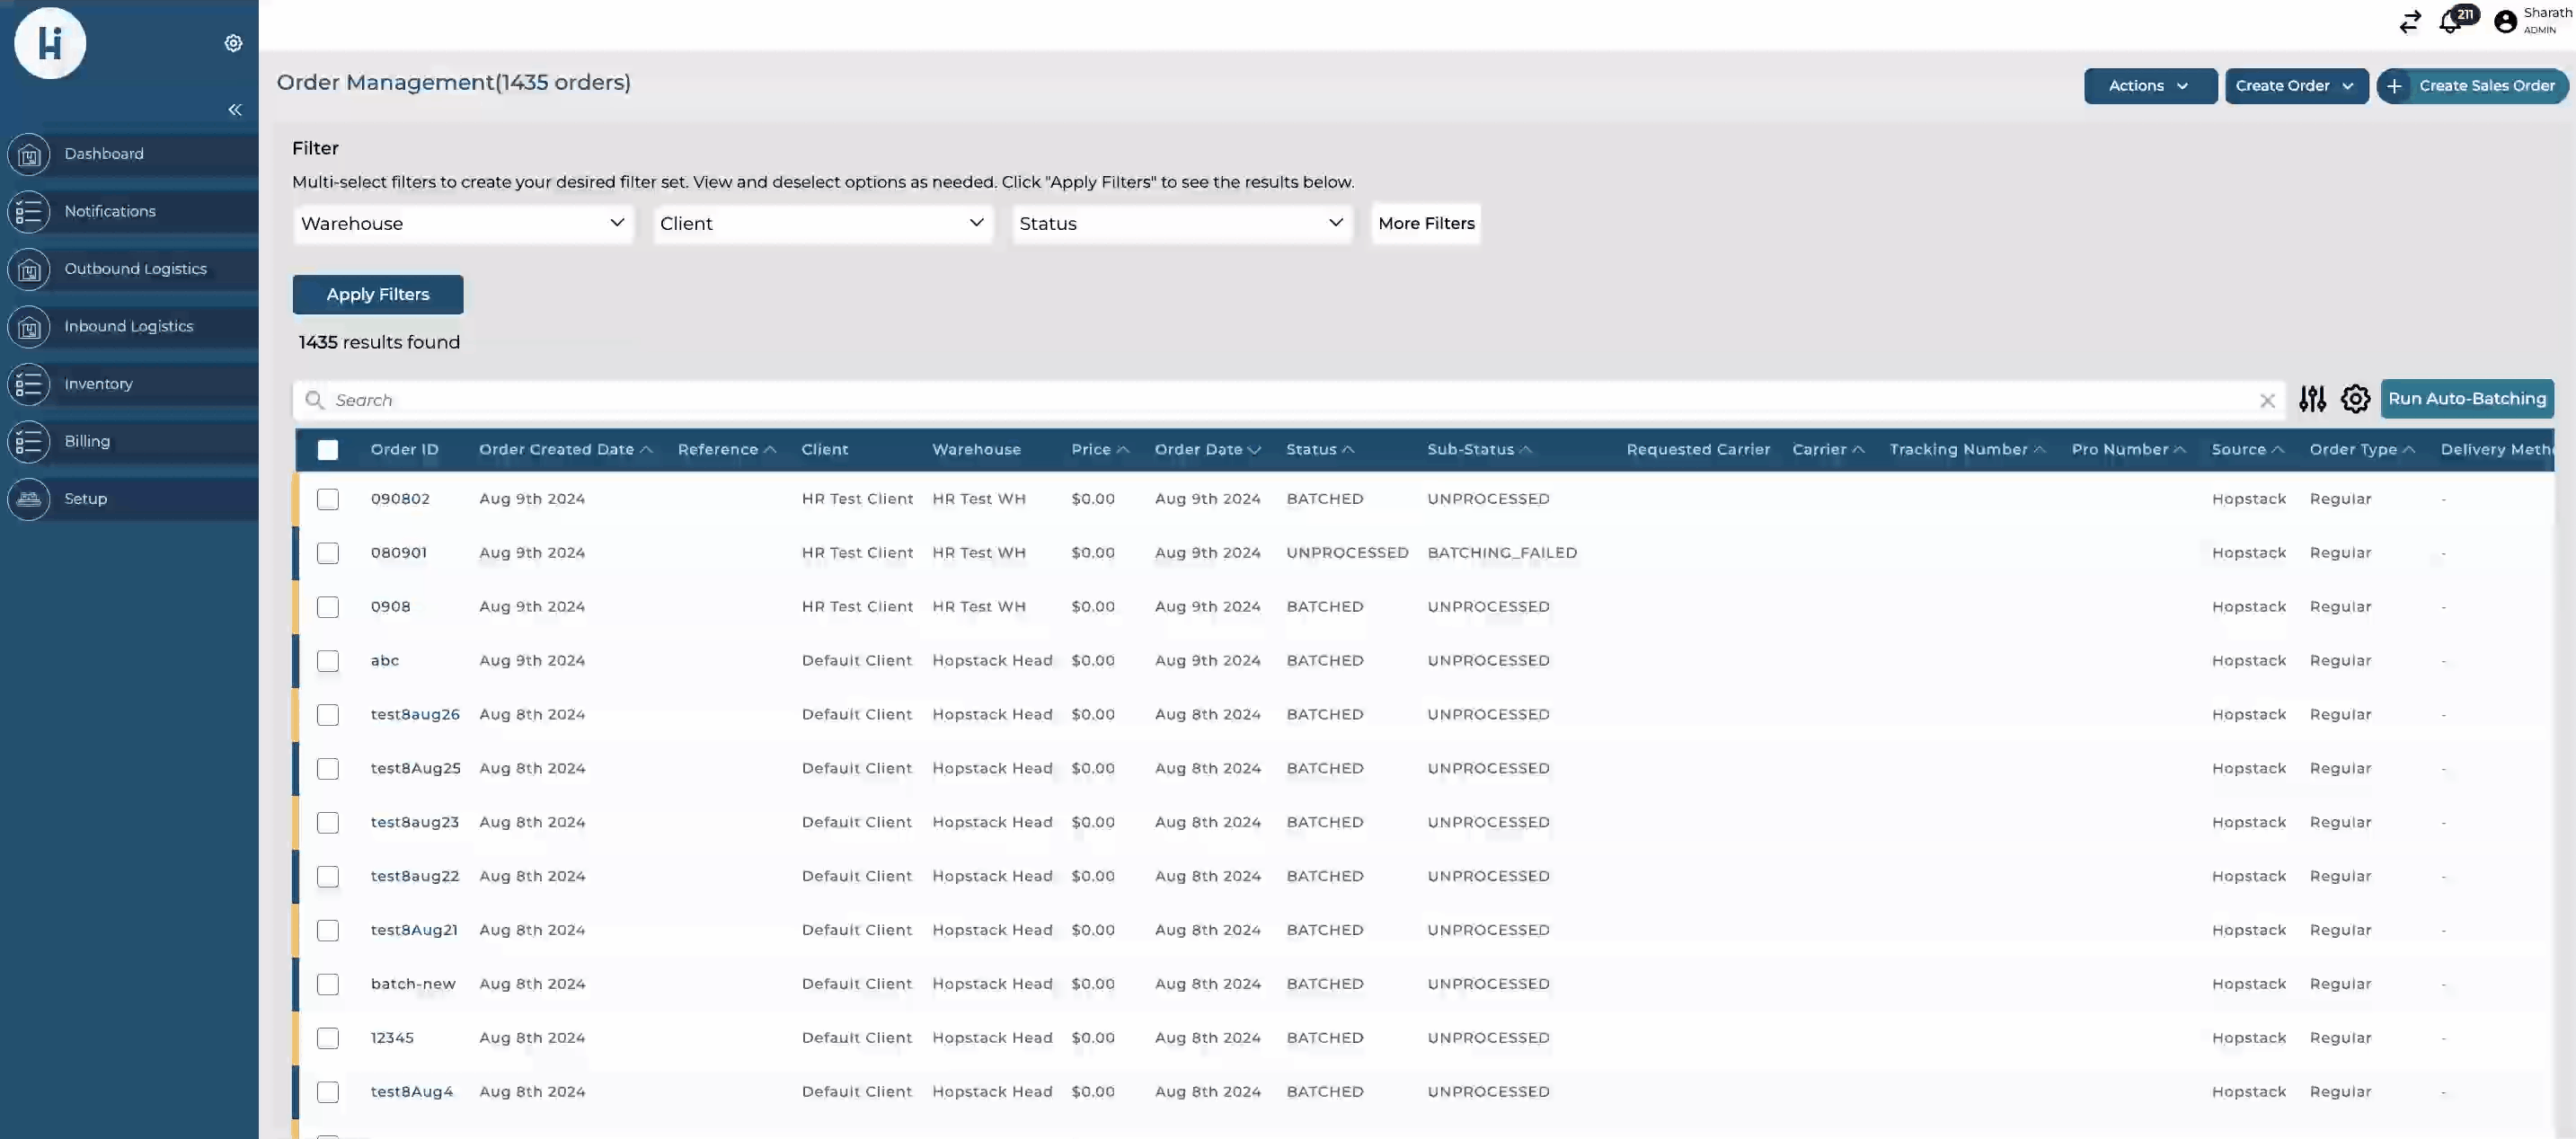
Task: Select the checkbox for order abc
Action: click(x=328, y=661)
